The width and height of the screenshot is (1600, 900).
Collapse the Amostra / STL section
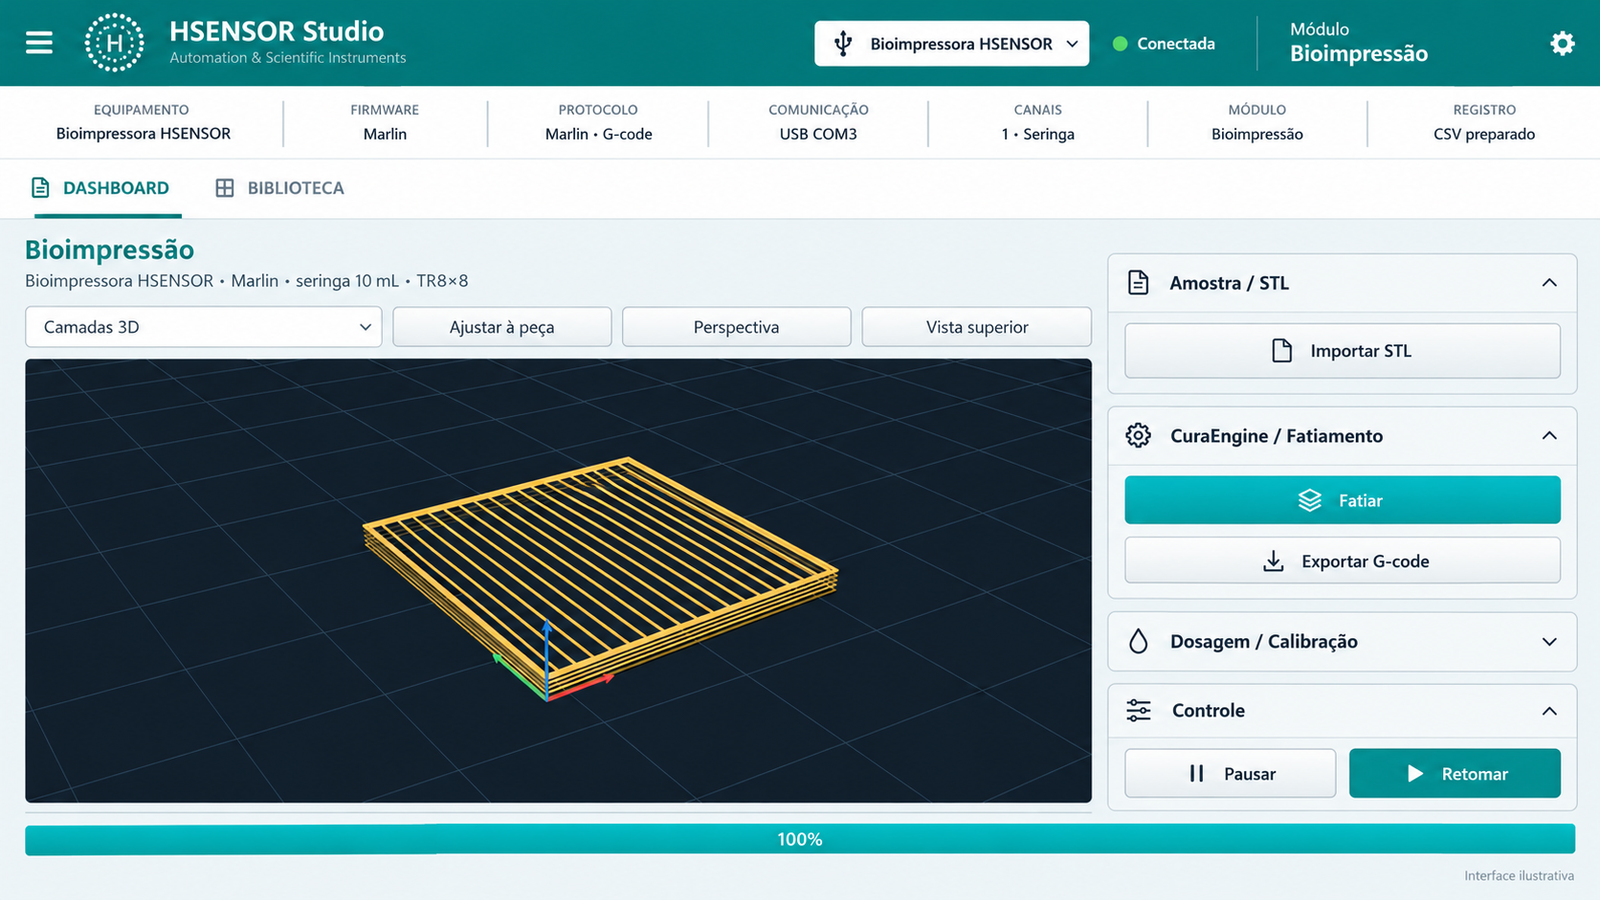point(1549,283)
